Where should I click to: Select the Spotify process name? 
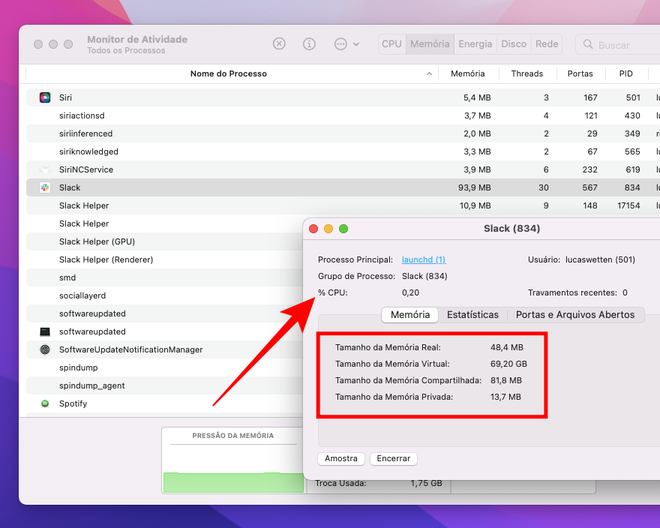click(73, 404)
